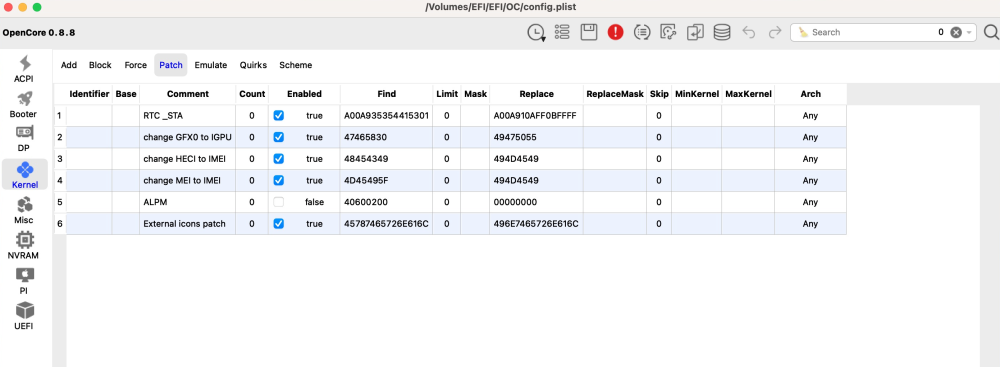Switch to the Emulate tab
The image size is (1000, 367).
tap(210, 65)
